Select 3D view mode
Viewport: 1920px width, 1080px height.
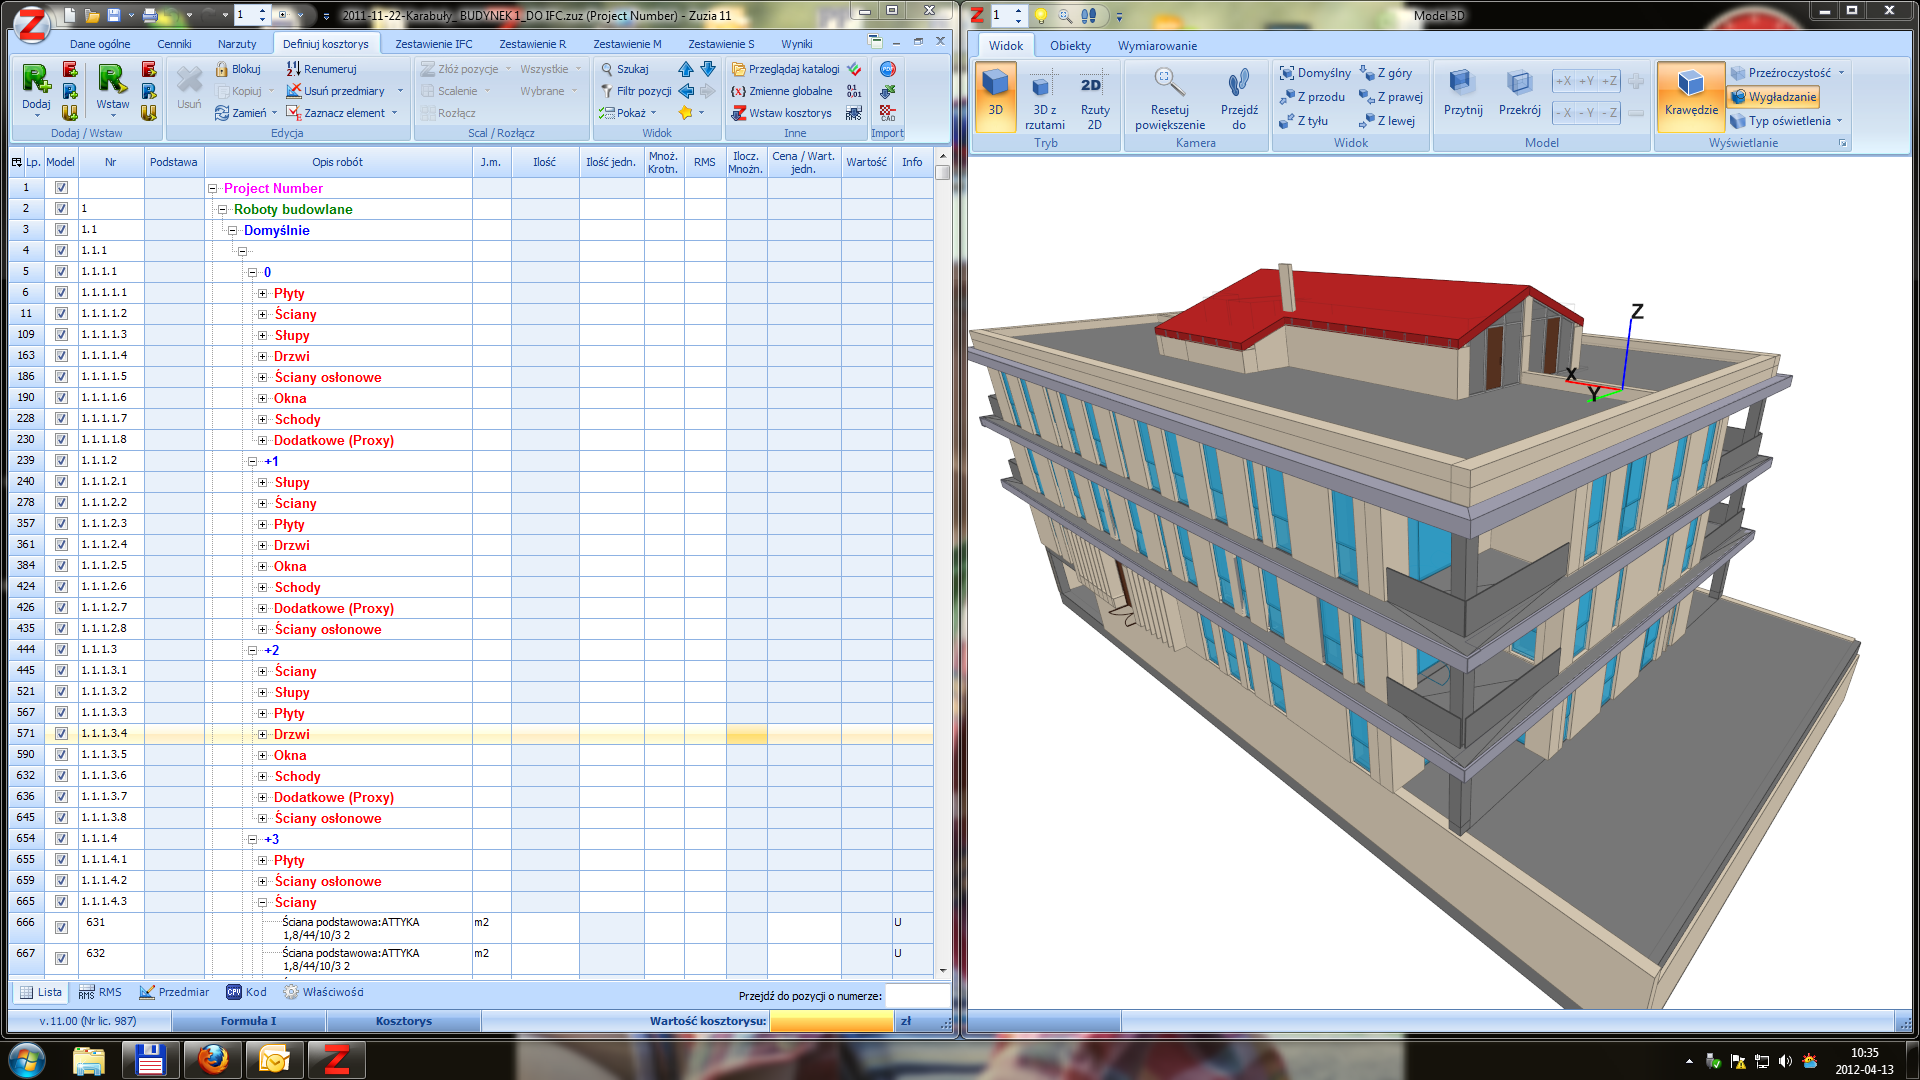(995, 97)
